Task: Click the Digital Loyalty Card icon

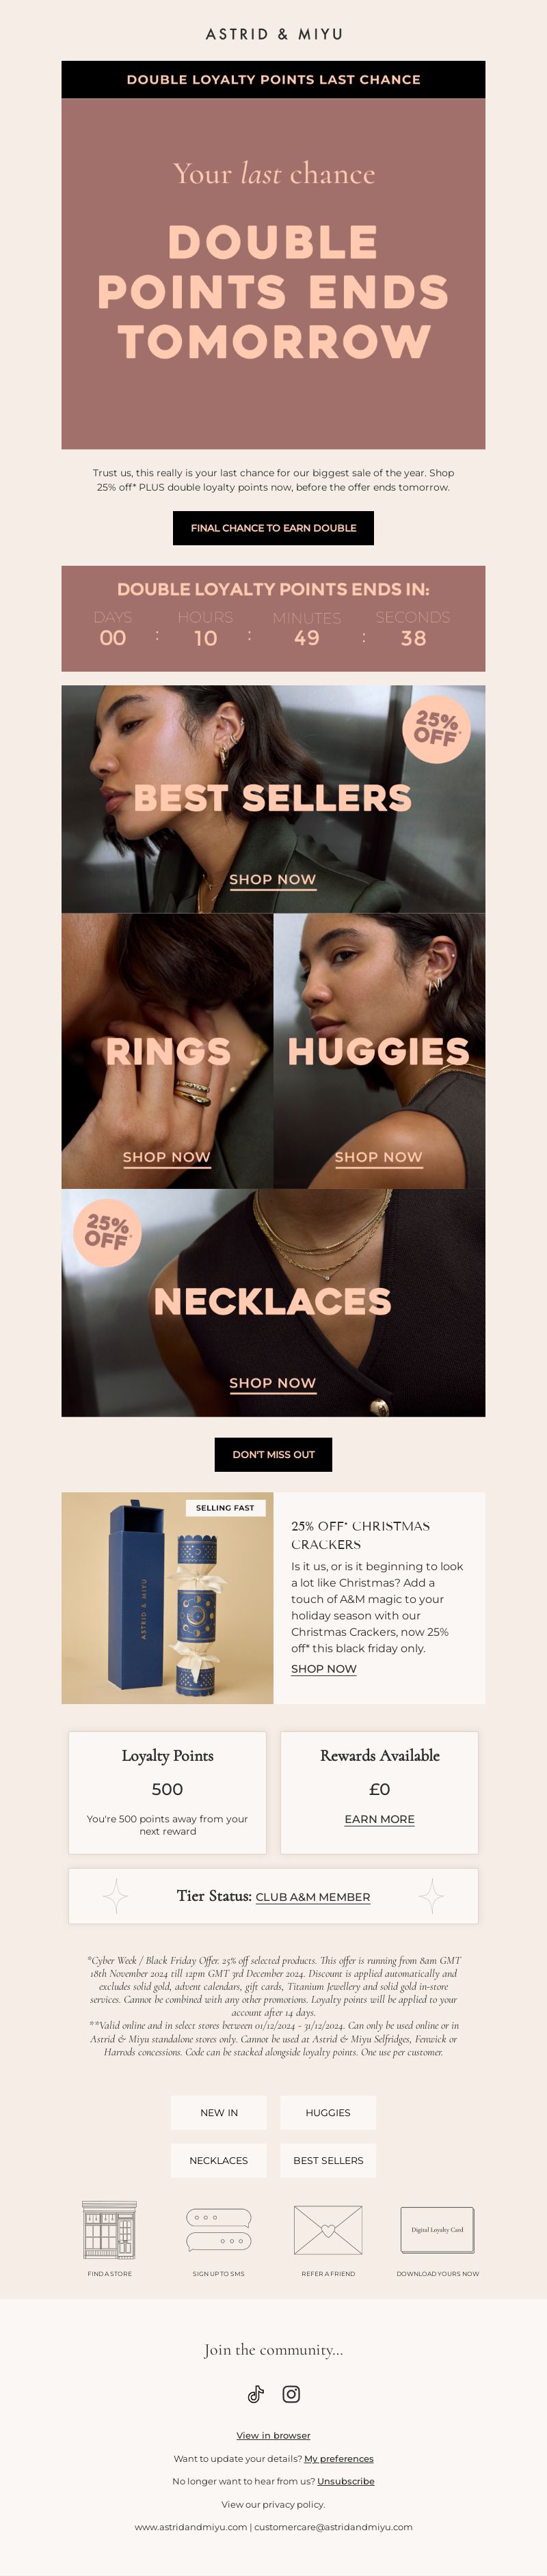Action: tap(437, 2229)
